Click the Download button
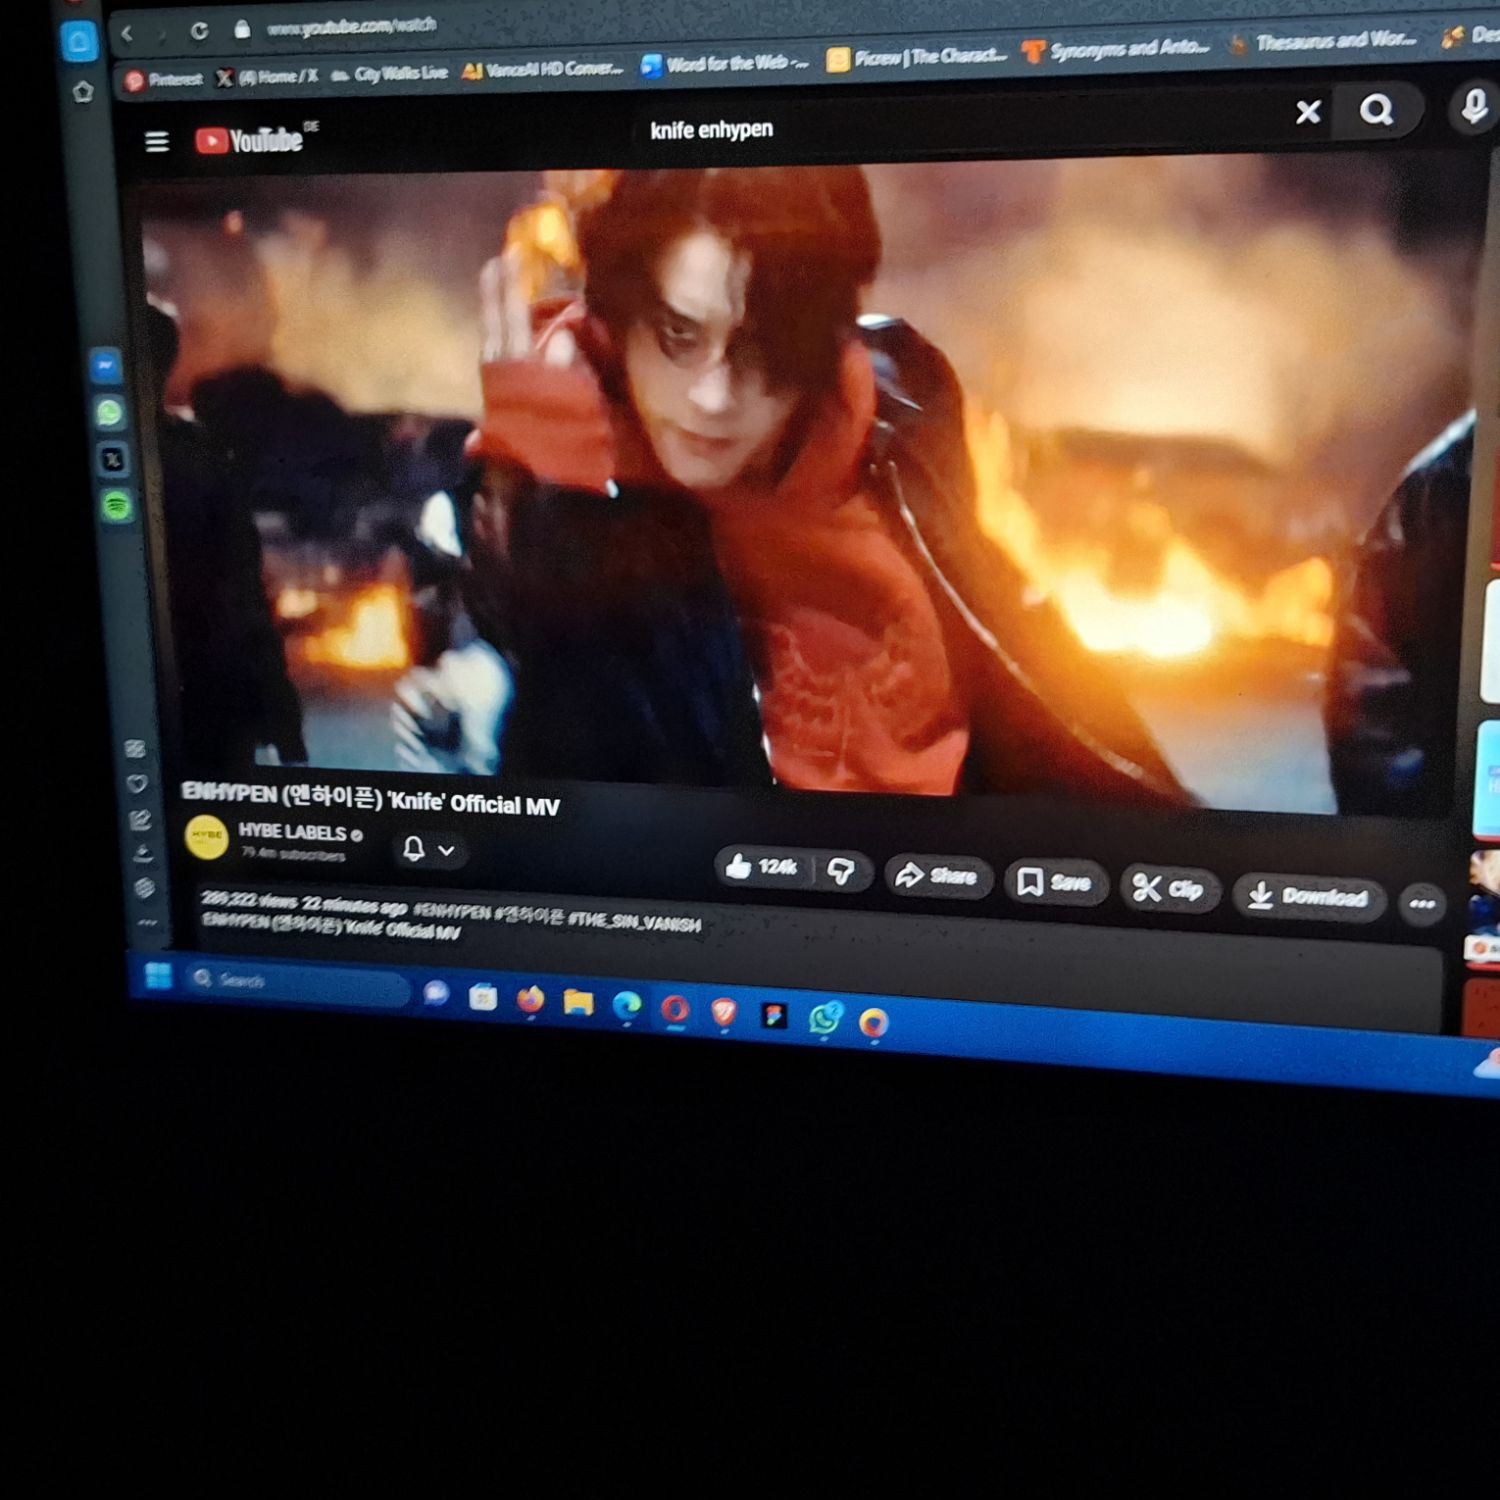Viewport: 1500px width, 1500px height. [1309, 896]
